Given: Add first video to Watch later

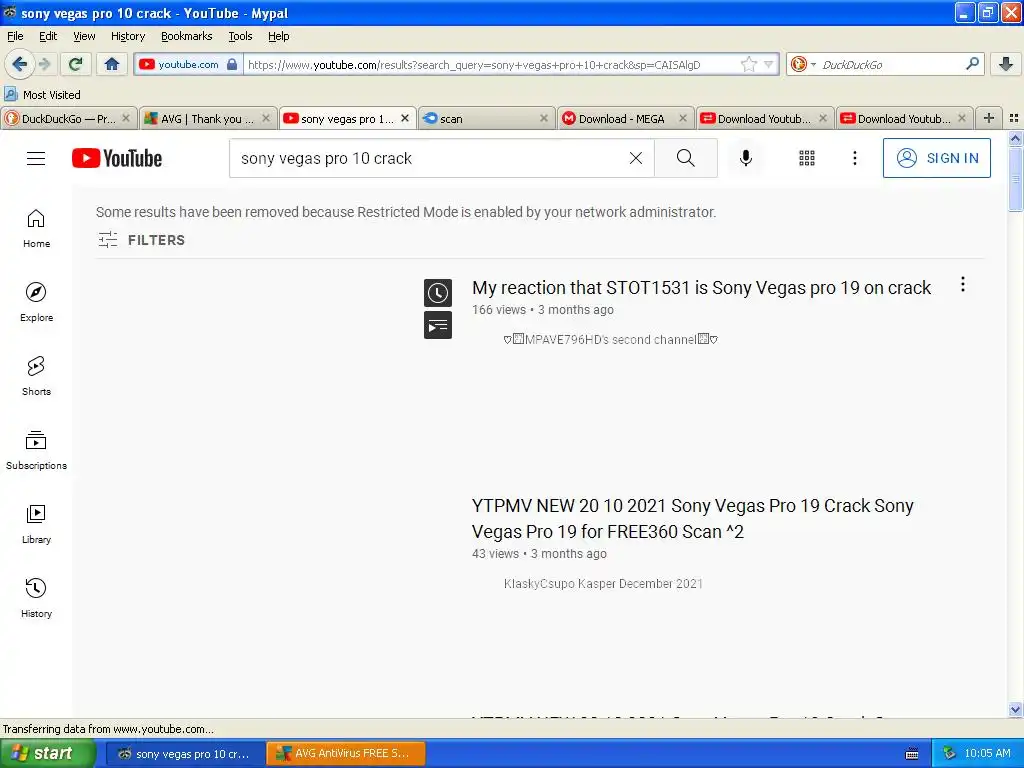Looking at the screenshot, I should pyautogui.click(x=438, y=293).
